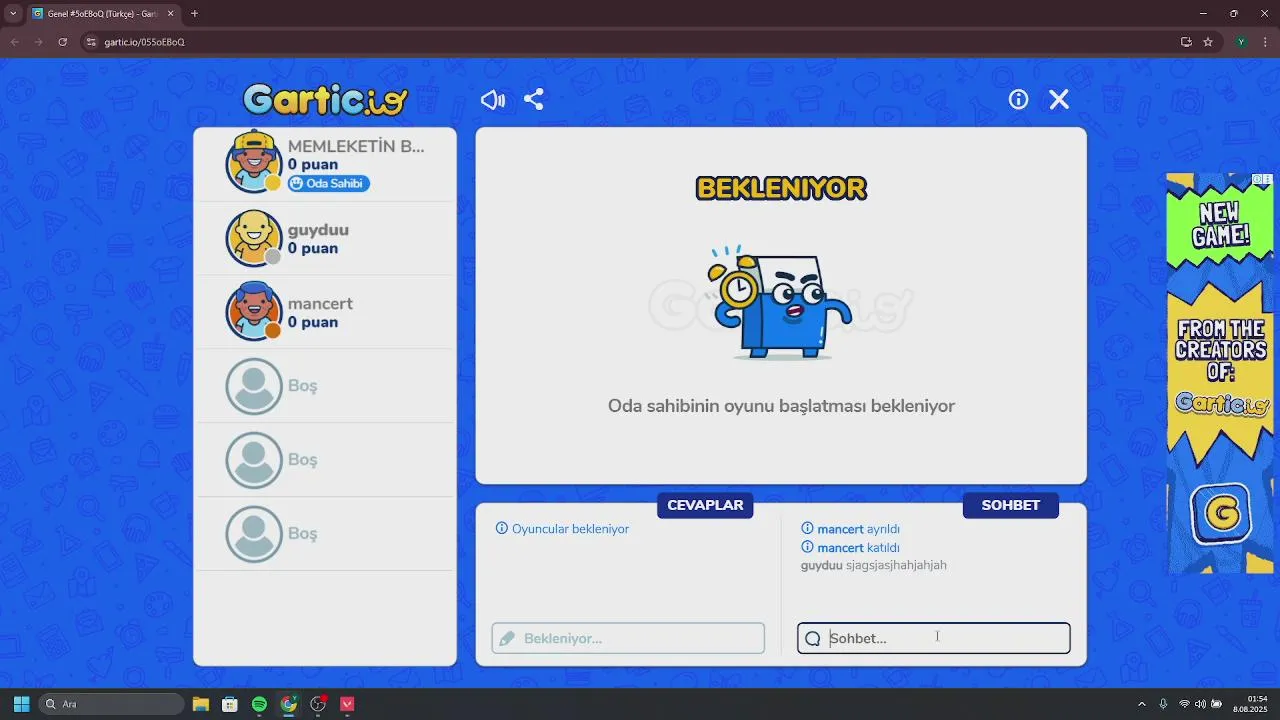This screenshot has width=1280, height=720.
Task: Bookmark this page with the star icon
Action: click(x=1208, y=42)
